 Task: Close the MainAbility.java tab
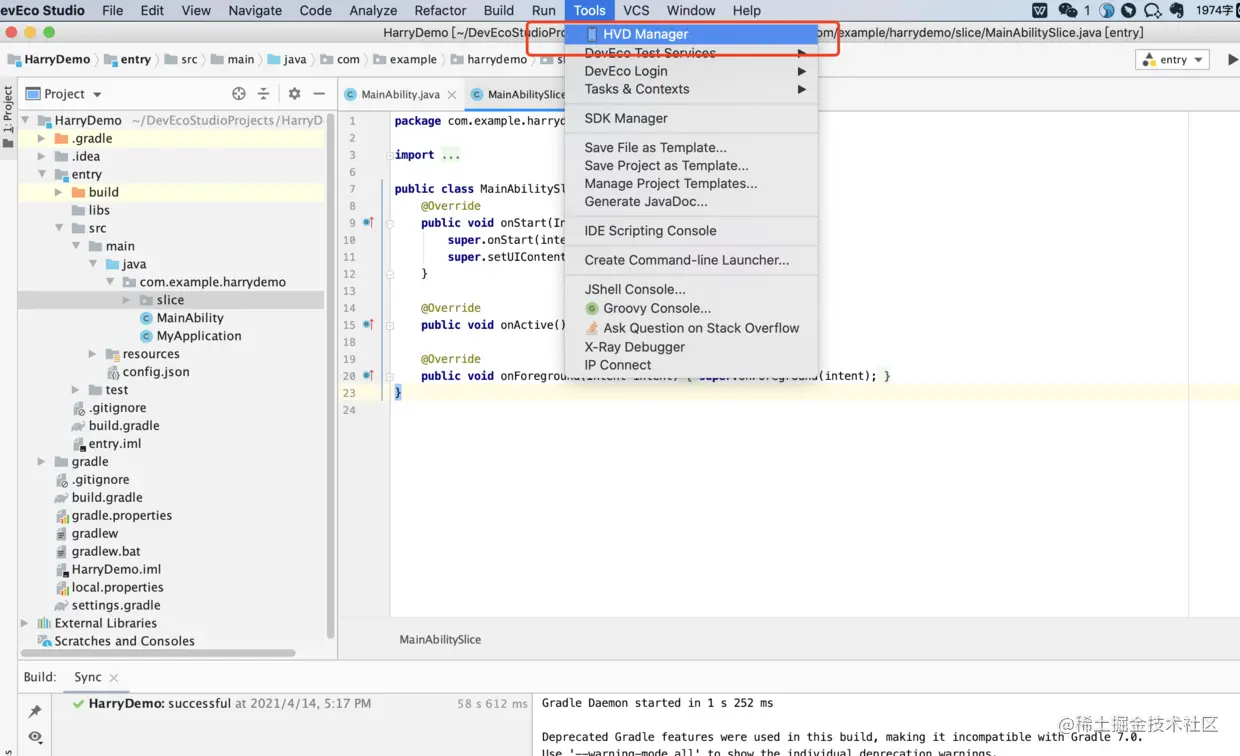(x=452, y=95)
